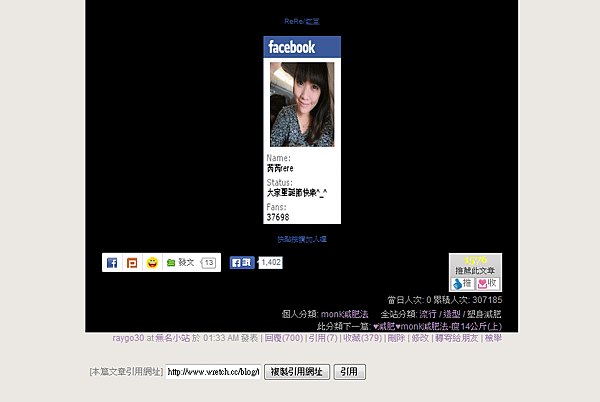
Task: Click the 推 thumbs-up recommend button
Action: coord(463,283)
